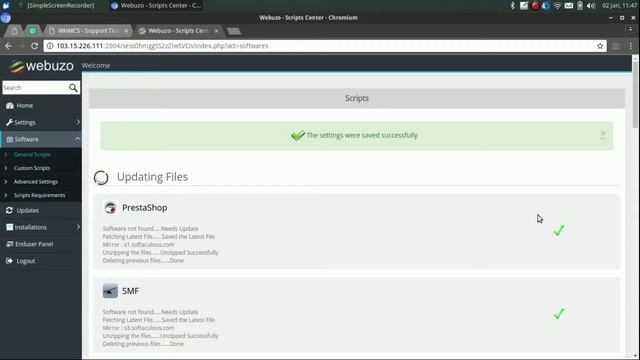Click the green checkmark for SMF

(x=559, y=313)
